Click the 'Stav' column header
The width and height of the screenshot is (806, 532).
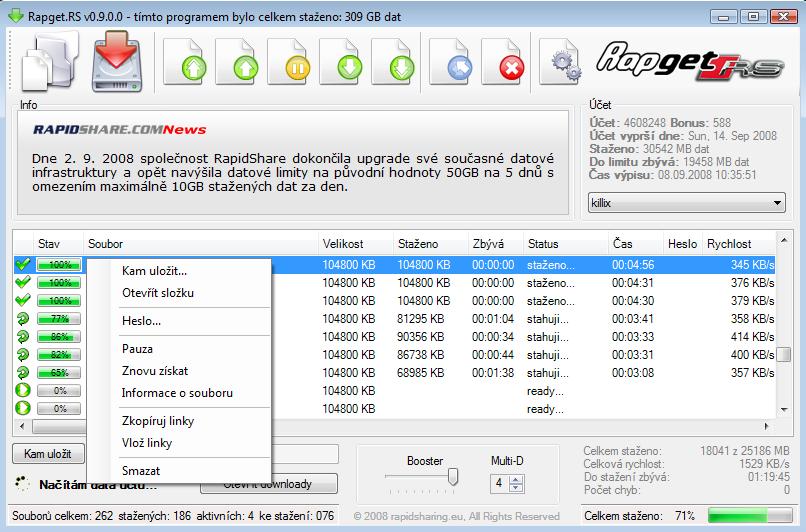(x=58, y=244)
